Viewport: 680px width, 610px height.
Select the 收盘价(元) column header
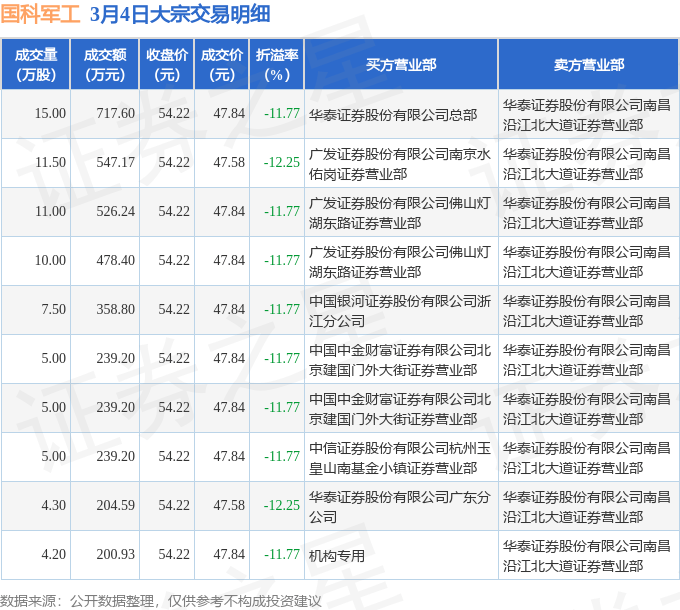167,65
